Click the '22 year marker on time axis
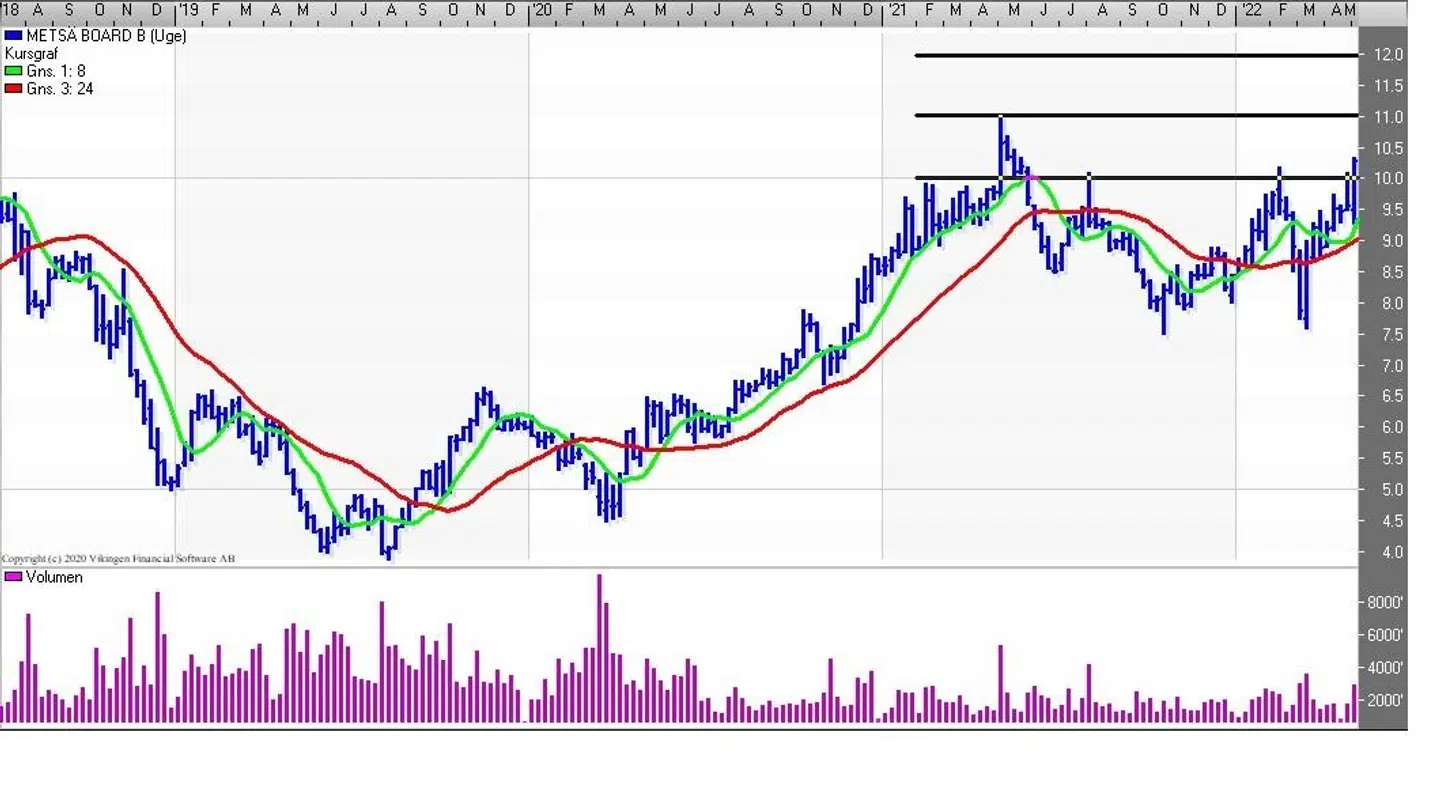Viewport: 1440px width, 812px height. tap(1249, 10)
